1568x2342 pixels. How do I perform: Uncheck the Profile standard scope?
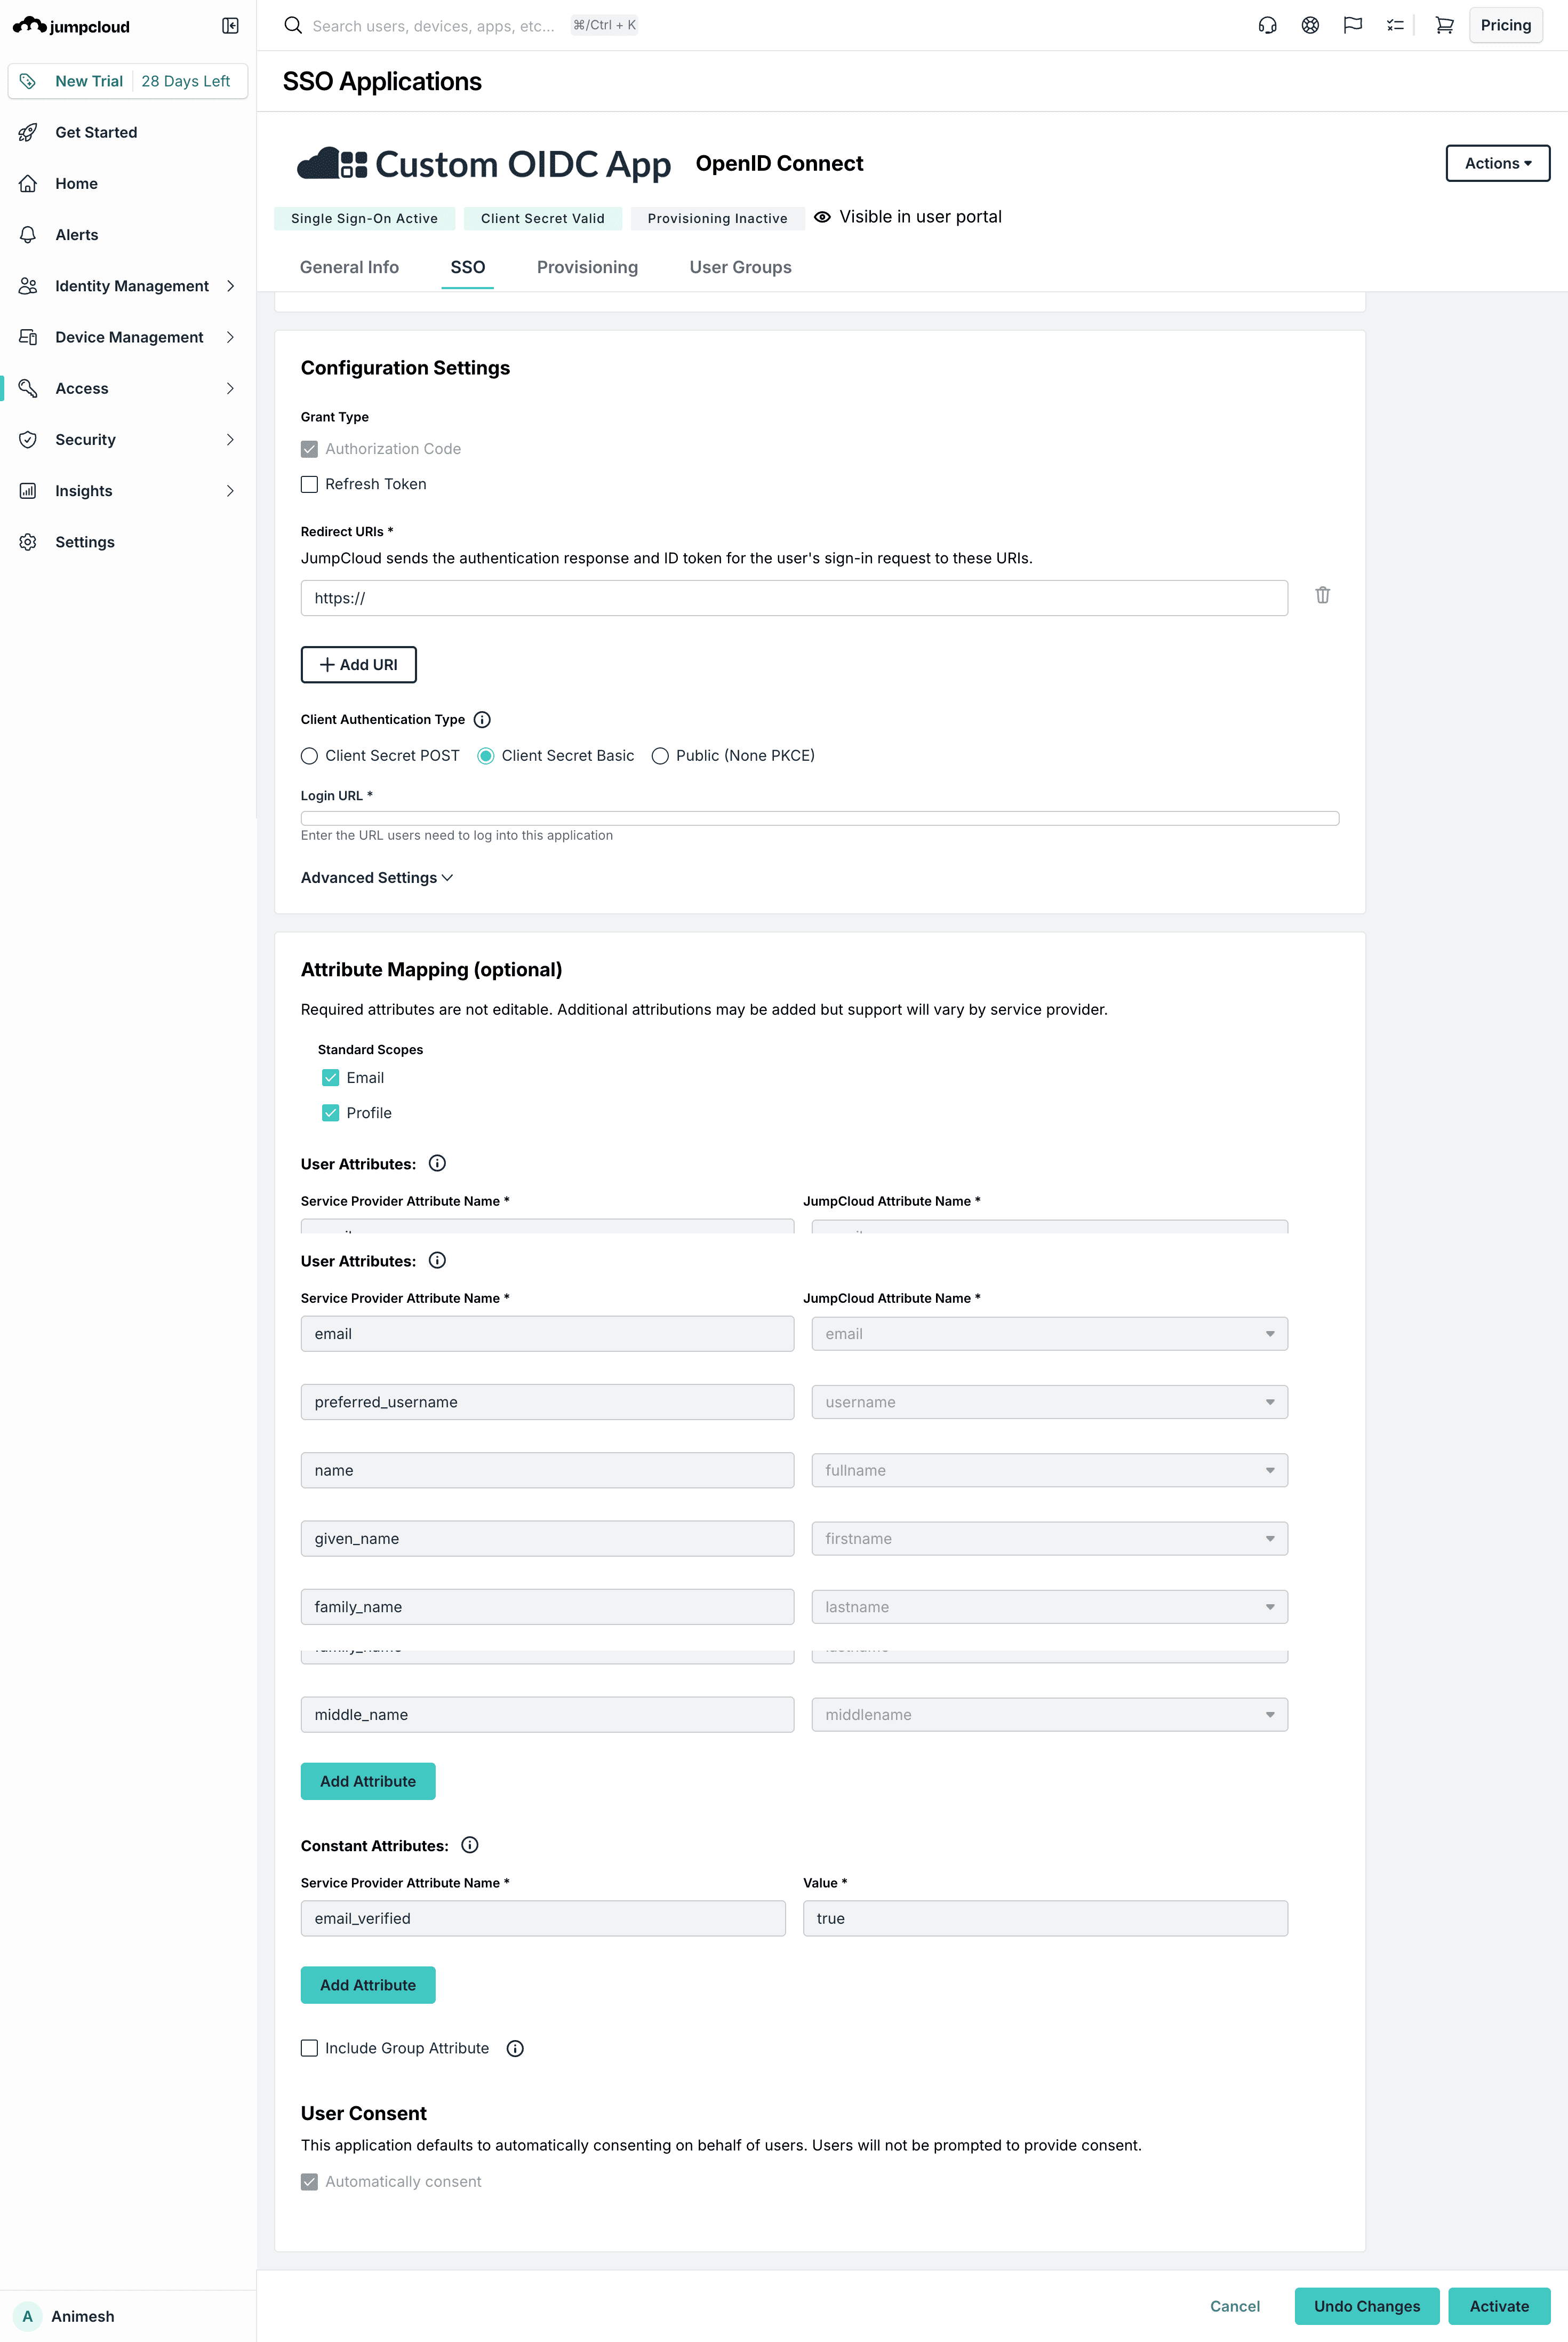pyautogui.click(x=331, y=1113)
